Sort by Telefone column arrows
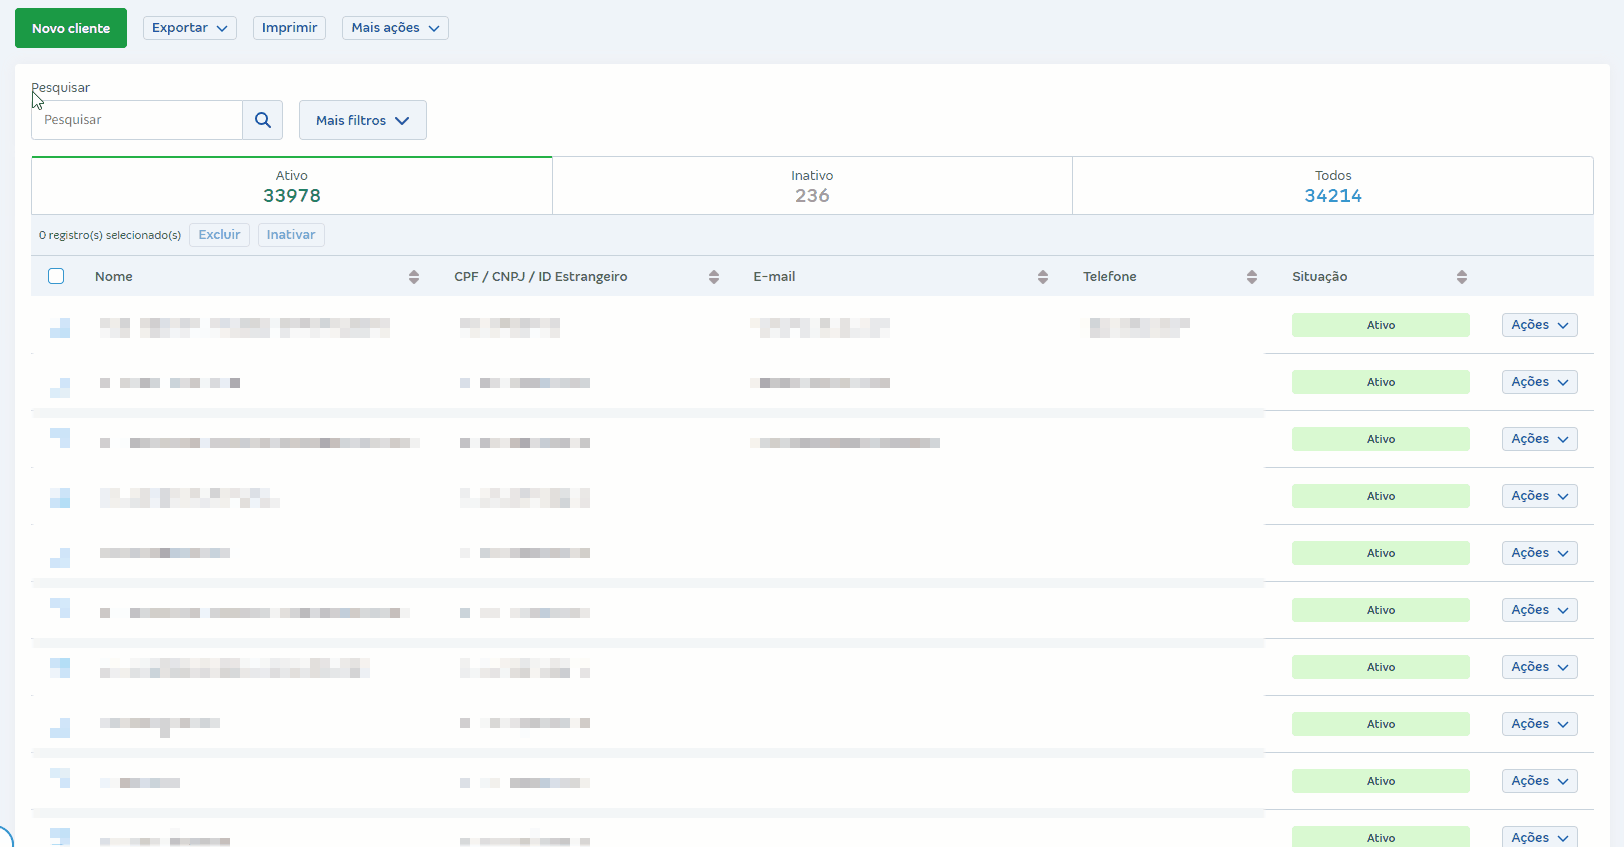Viewport: 1624px width, 847px height. (x=1252, y=277)
